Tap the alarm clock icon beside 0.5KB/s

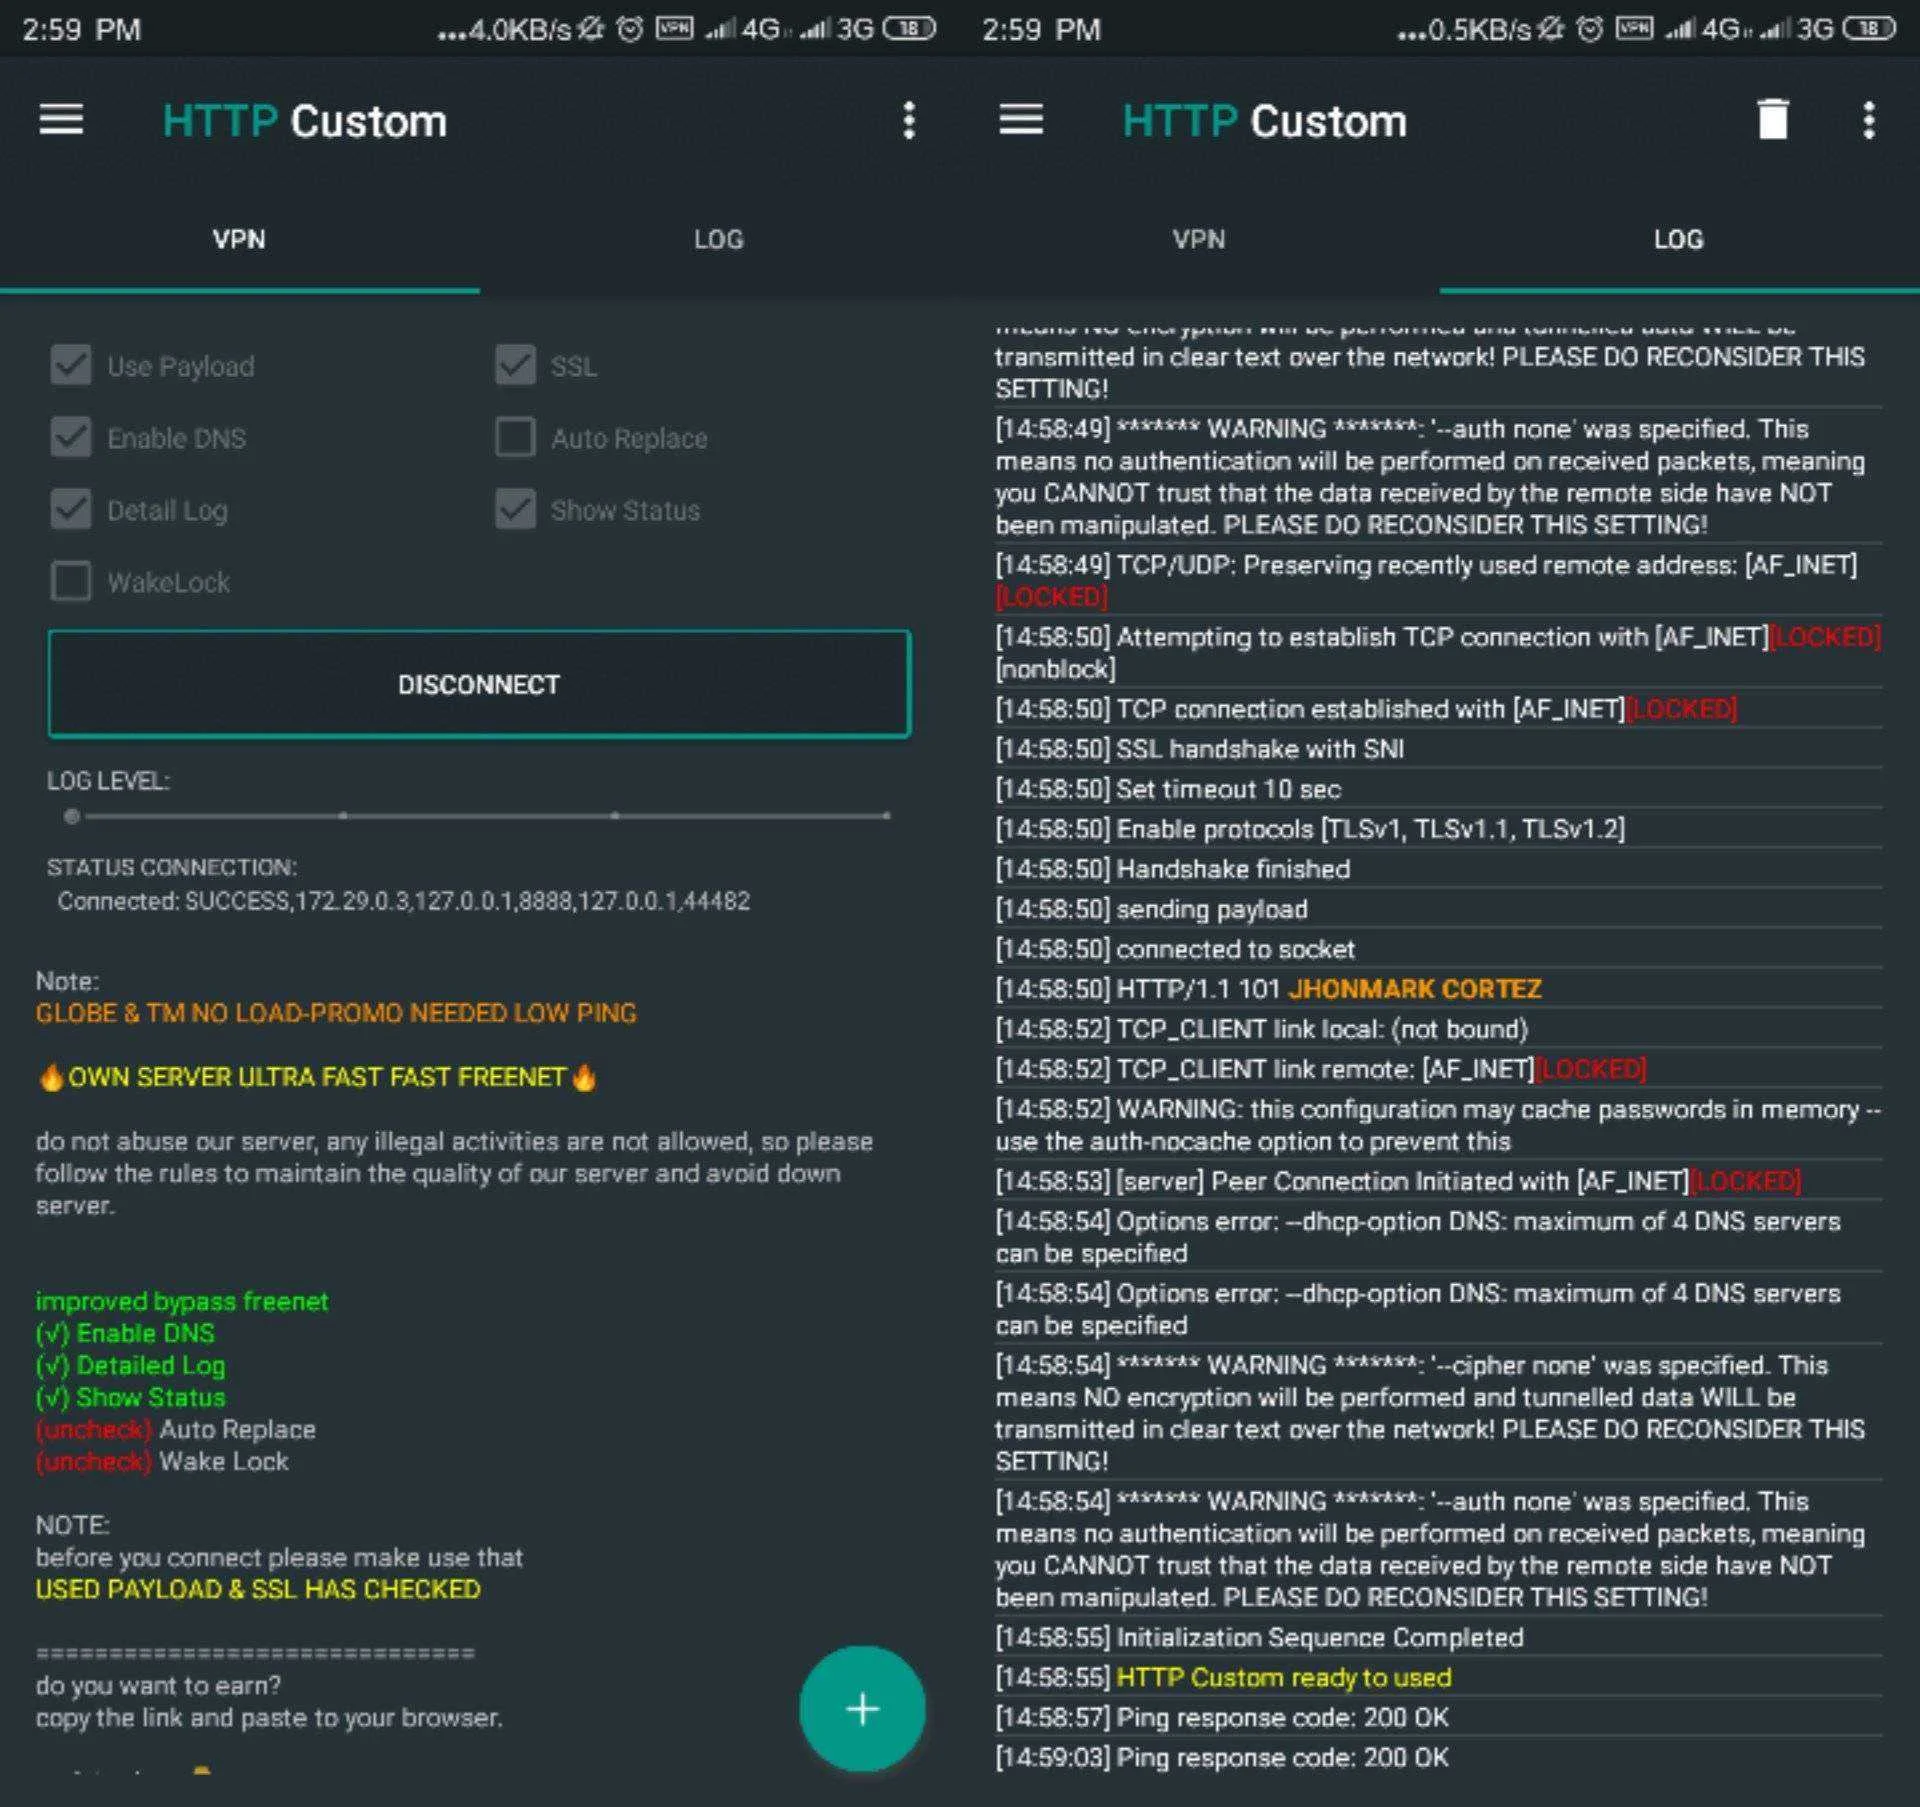pyautogui.click(x=1590, y=28)
